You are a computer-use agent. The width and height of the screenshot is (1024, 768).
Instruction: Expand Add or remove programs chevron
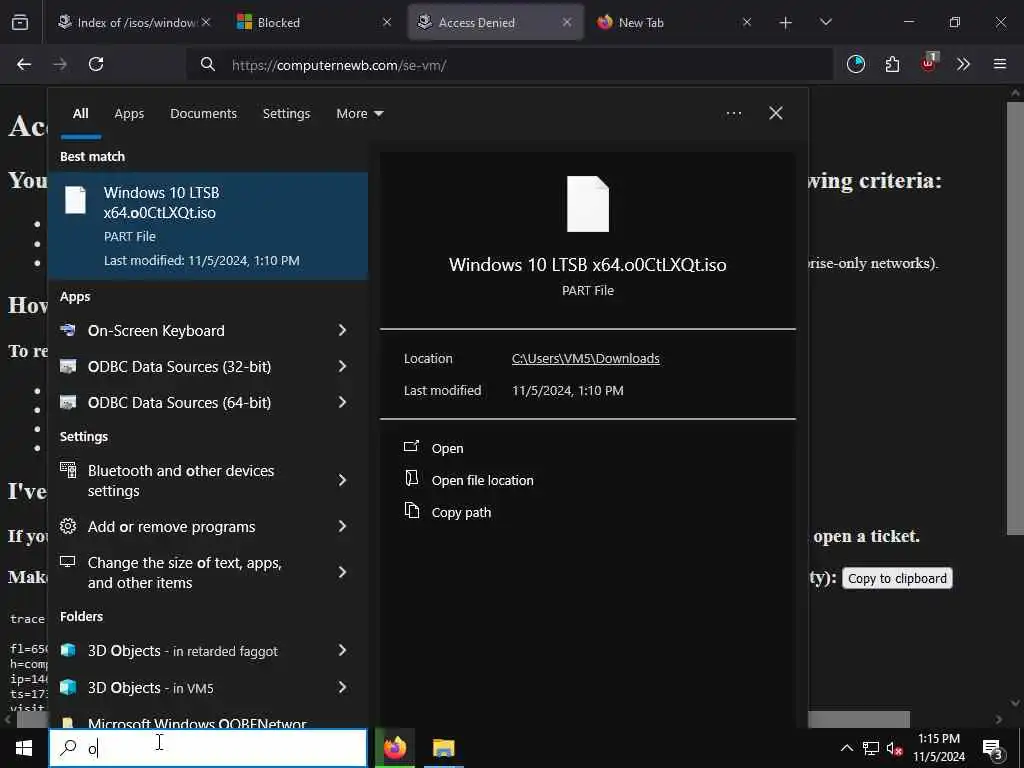[342, 526]
